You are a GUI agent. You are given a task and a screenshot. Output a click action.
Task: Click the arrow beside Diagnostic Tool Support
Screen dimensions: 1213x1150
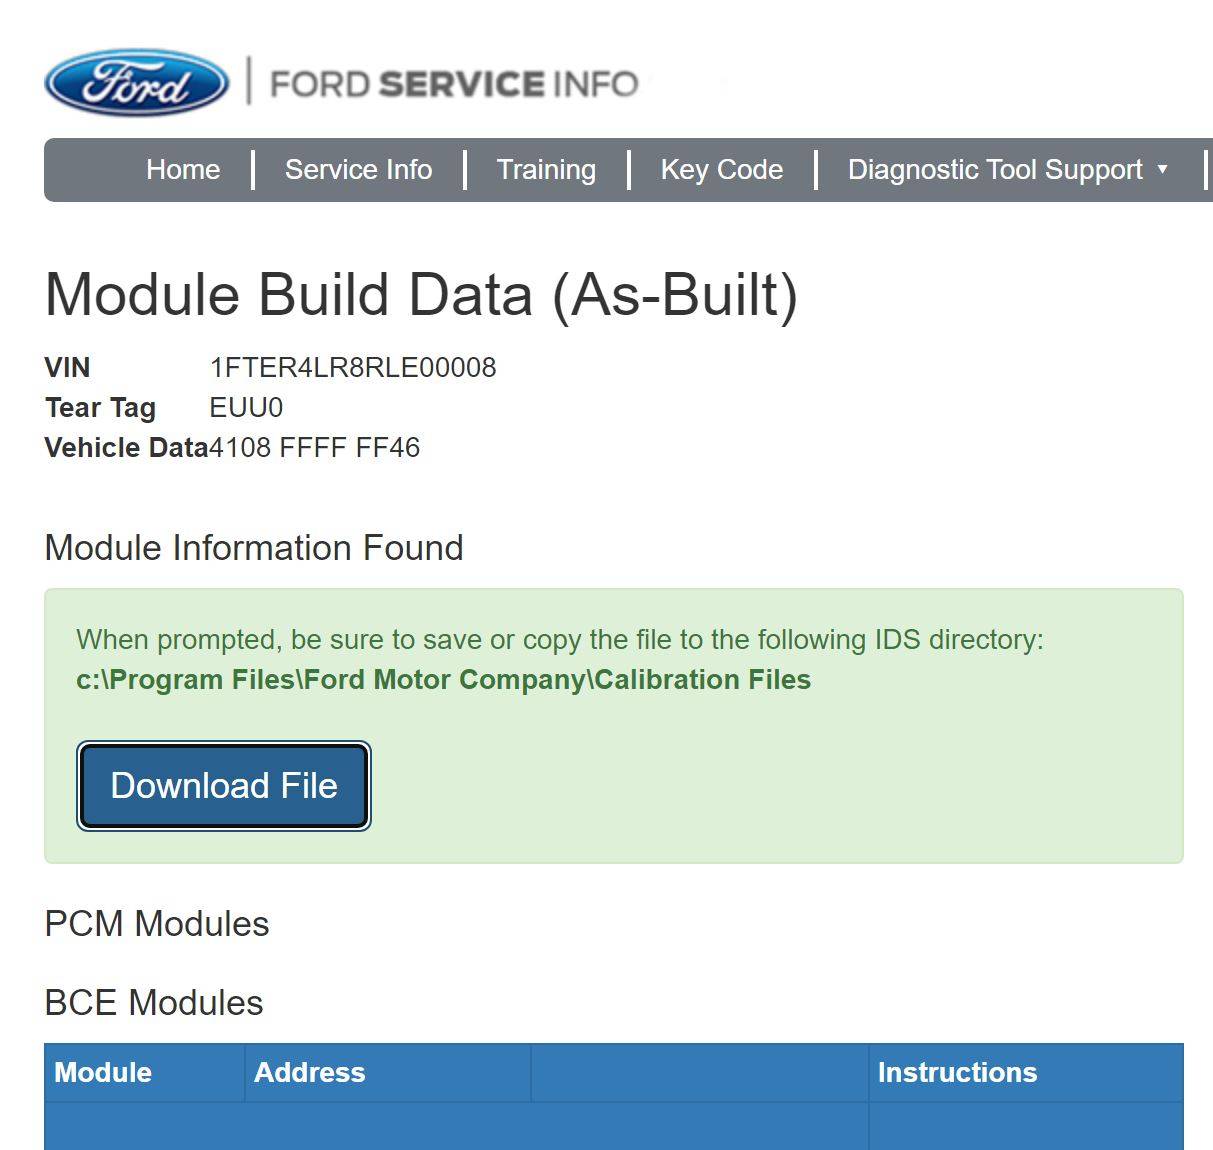1162,170
